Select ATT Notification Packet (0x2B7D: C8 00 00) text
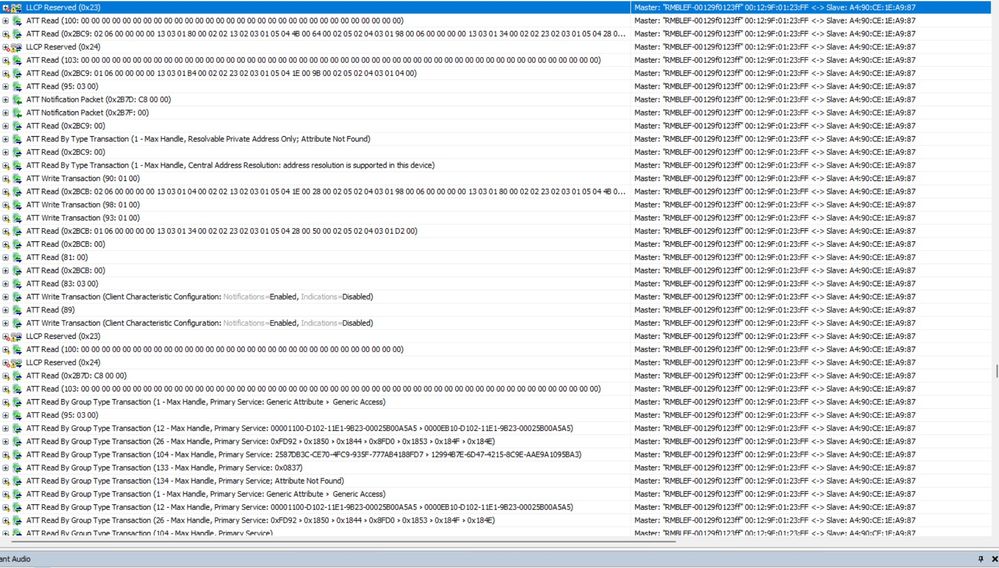This screenshot has height=568, width=999. [x=98, y=99]
